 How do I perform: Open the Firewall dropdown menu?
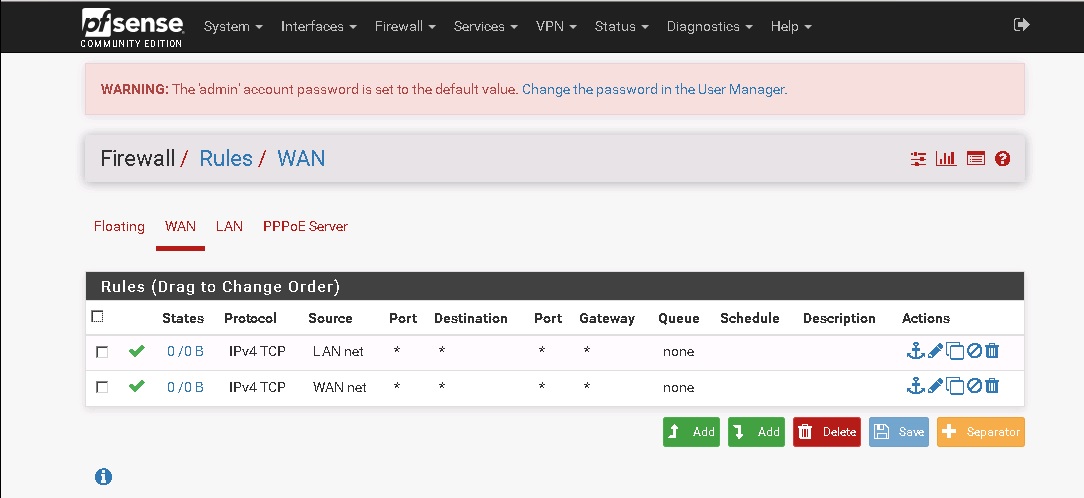405,26
